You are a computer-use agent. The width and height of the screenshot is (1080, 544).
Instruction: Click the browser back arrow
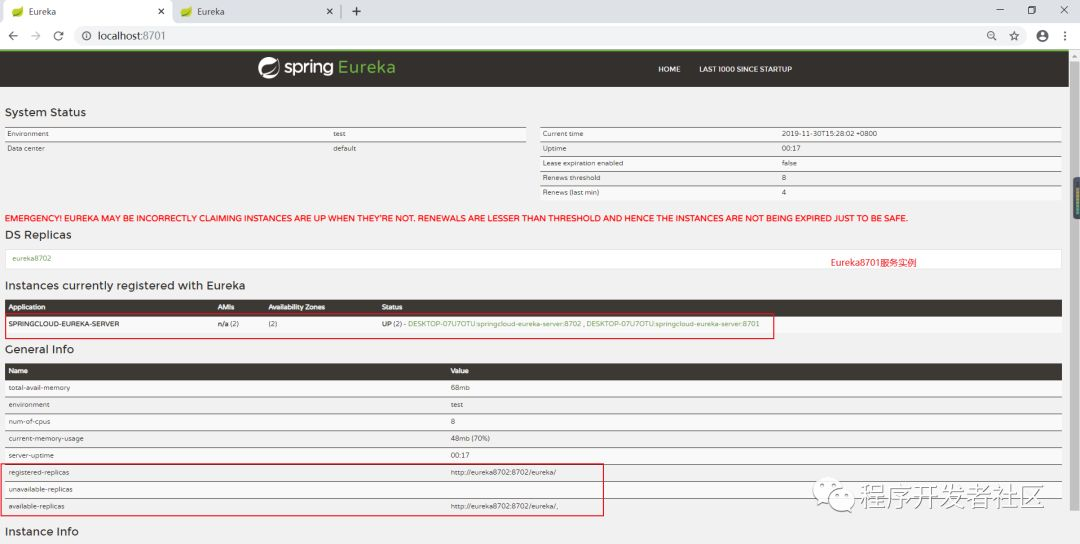click(x=13, y=36)
